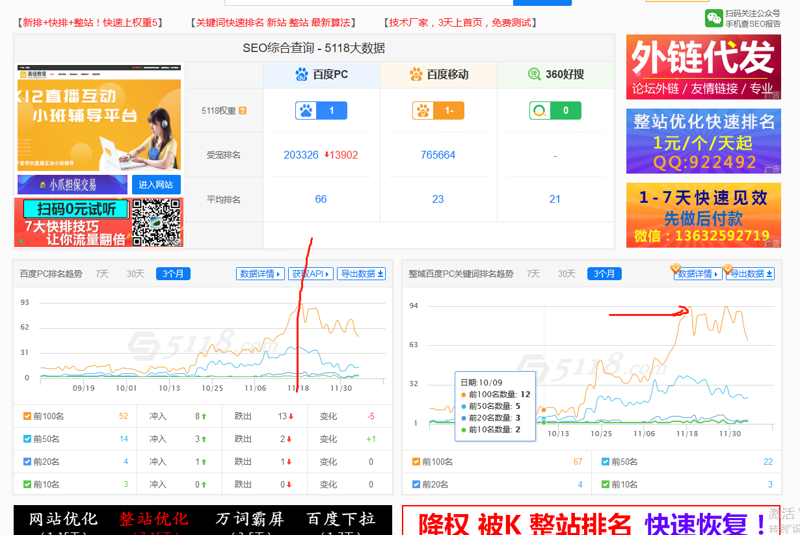Click Baidu PC 受宠排名 value 203326

(301, 155)
